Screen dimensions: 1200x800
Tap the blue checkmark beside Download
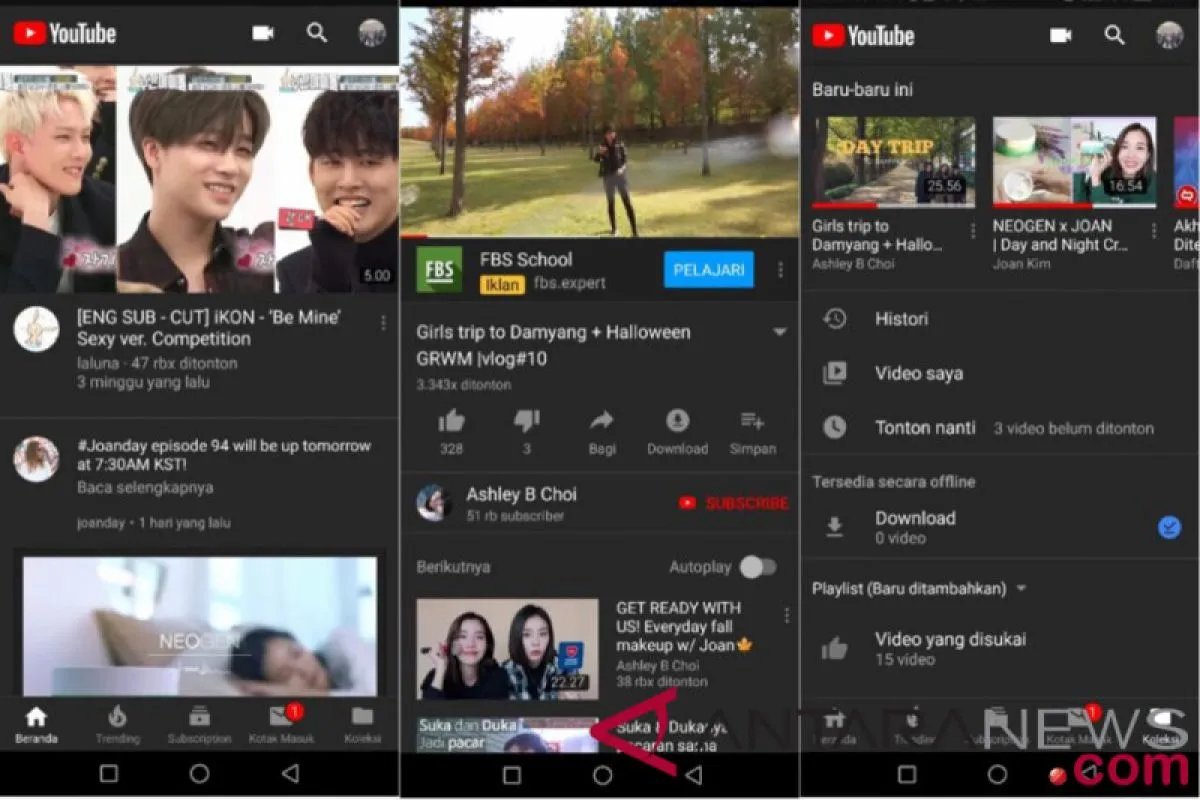pos(1168,527)
